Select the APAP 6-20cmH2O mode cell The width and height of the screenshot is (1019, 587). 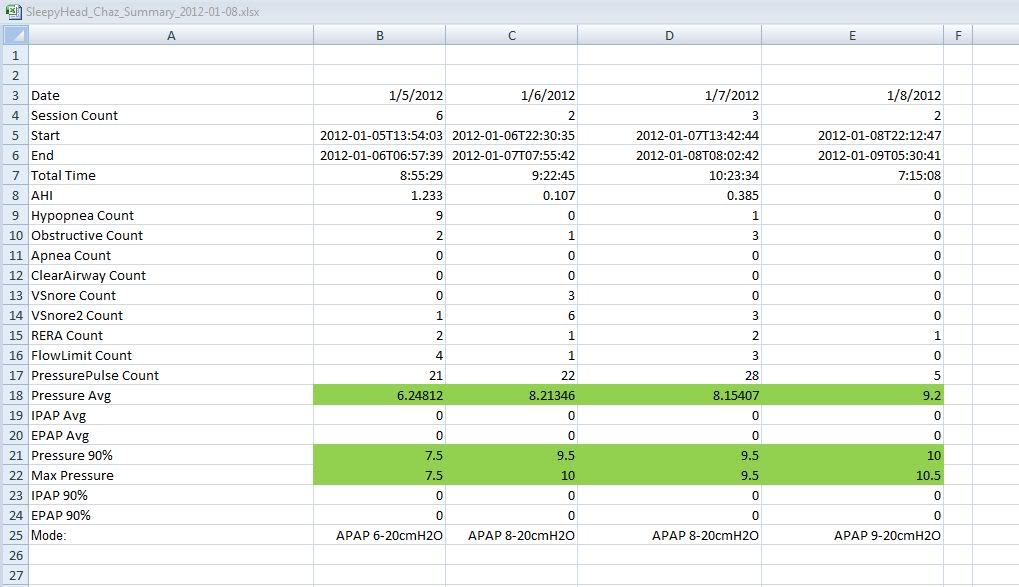[379, 535]
